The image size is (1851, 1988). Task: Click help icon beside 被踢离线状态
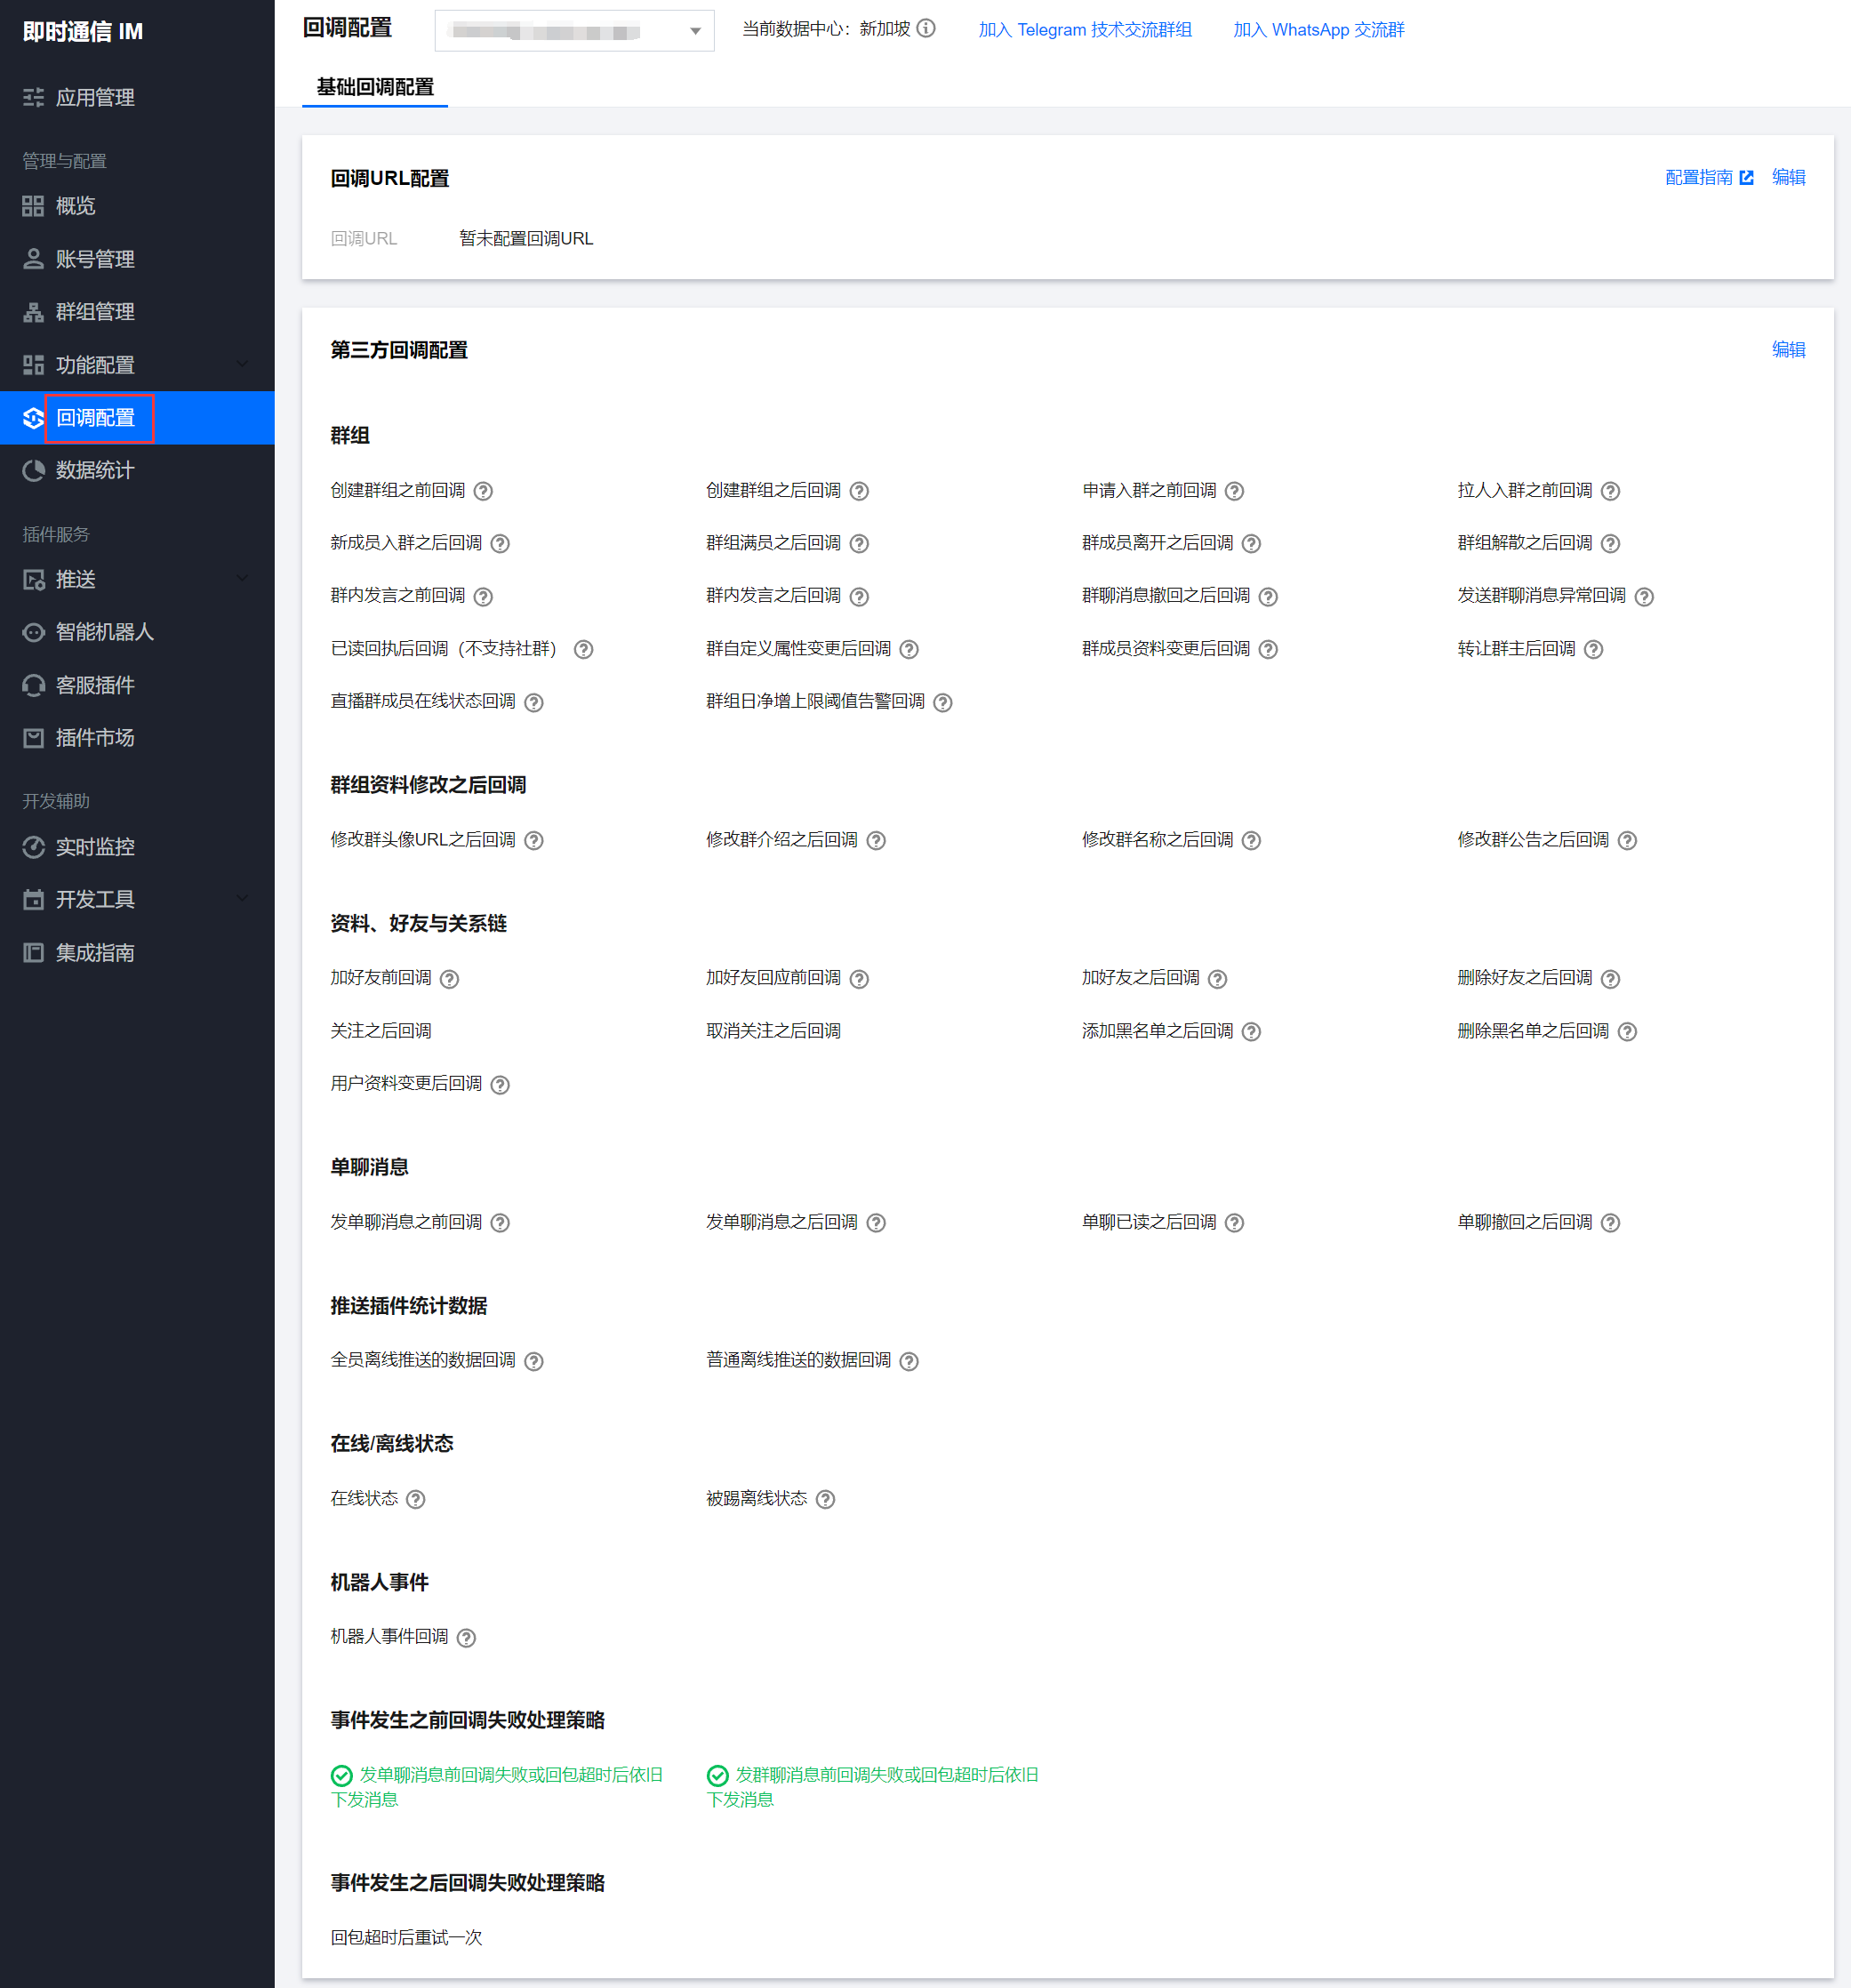(x=825, y=1499)
